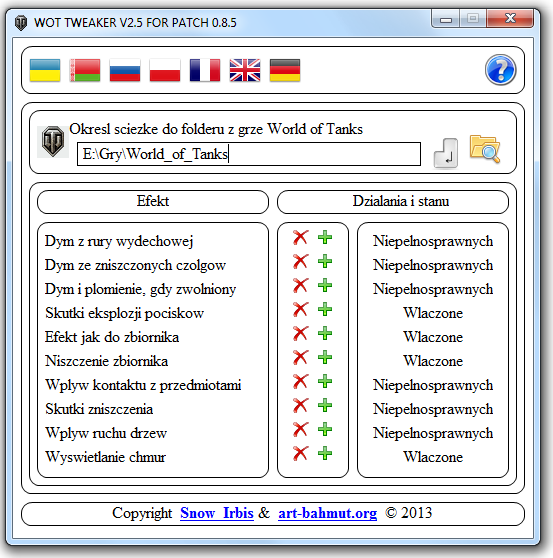Open the art-bahmut.org link
This screenshot has width=553, height=558.
[327, 513]
